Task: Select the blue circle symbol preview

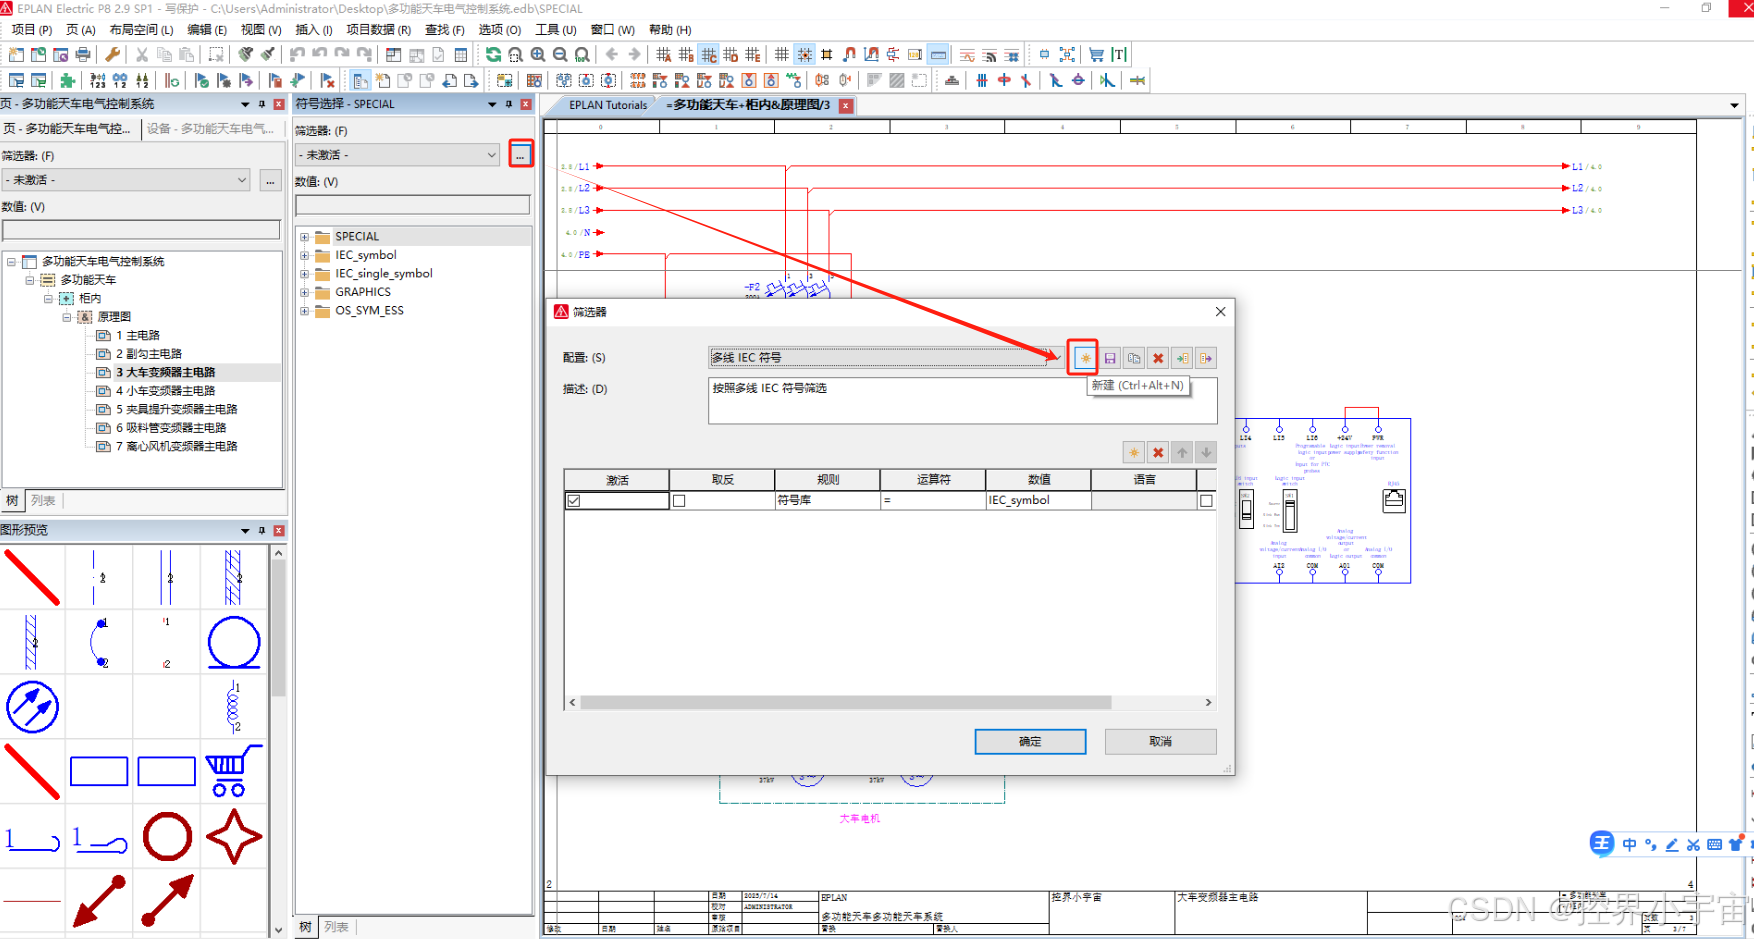Action: click(x=234, y=642)
